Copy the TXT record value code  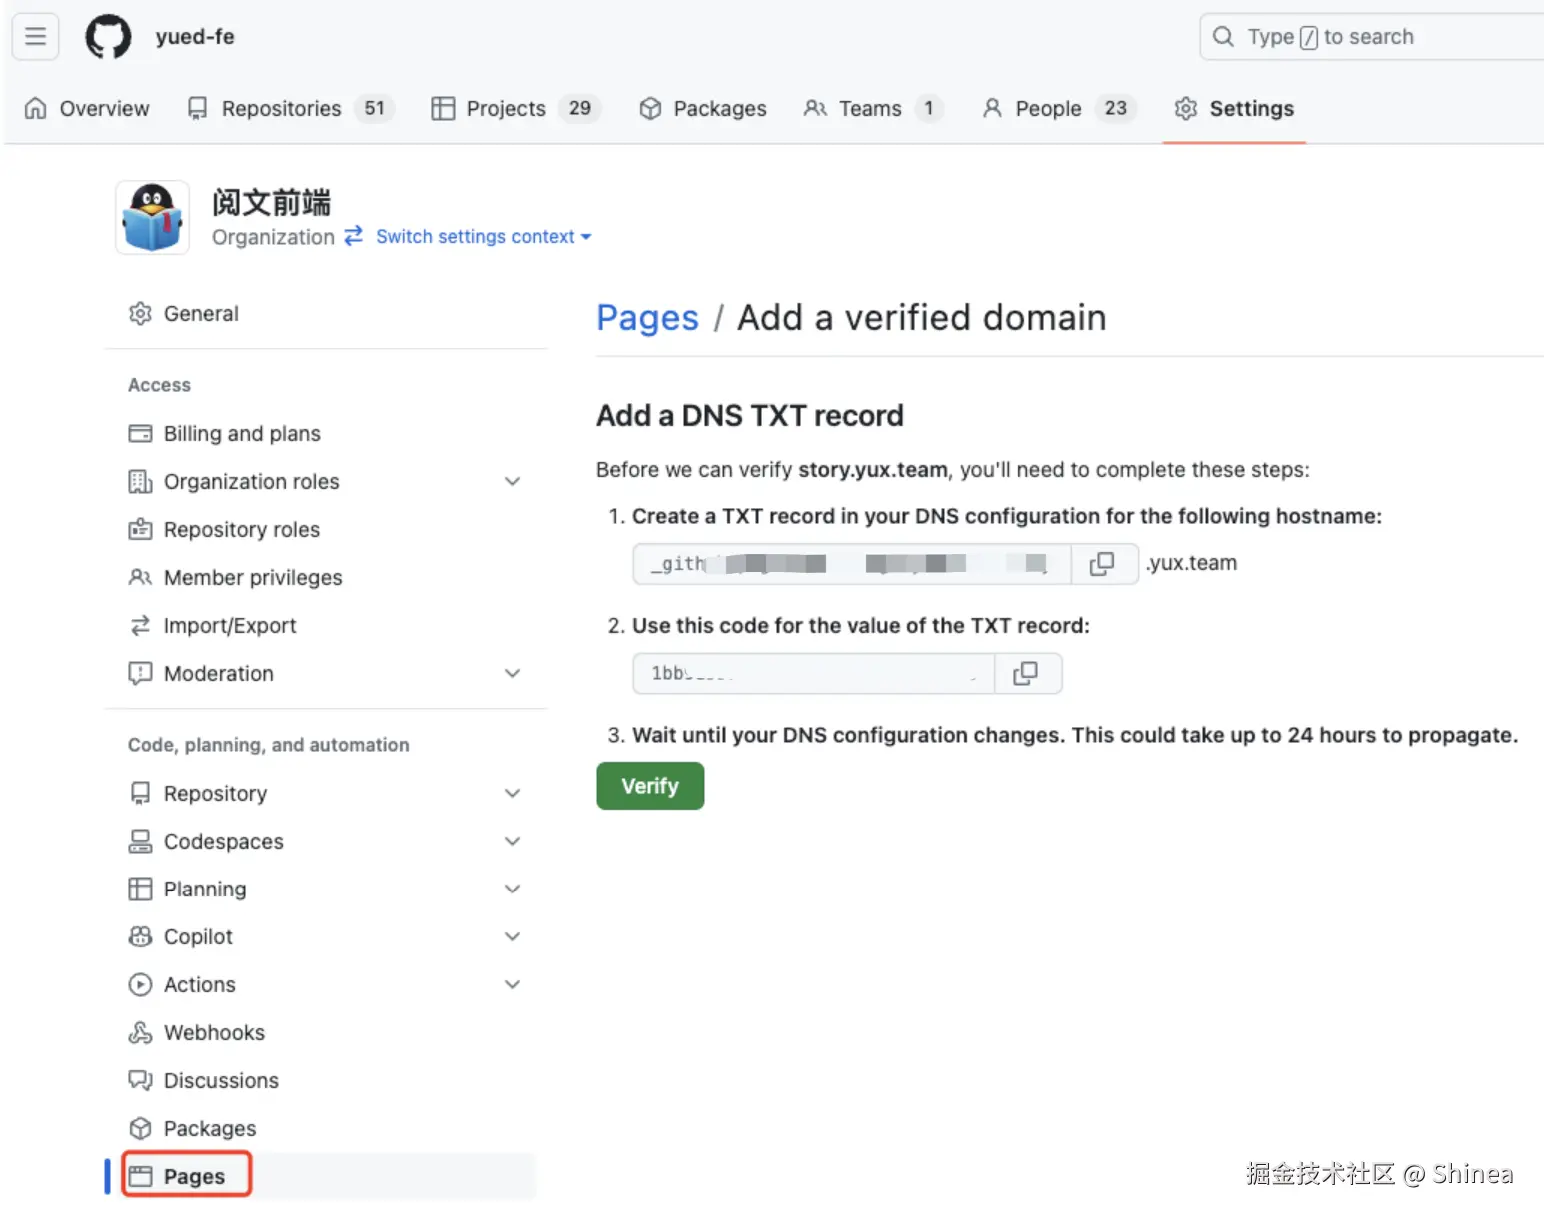coord(1027,674)
